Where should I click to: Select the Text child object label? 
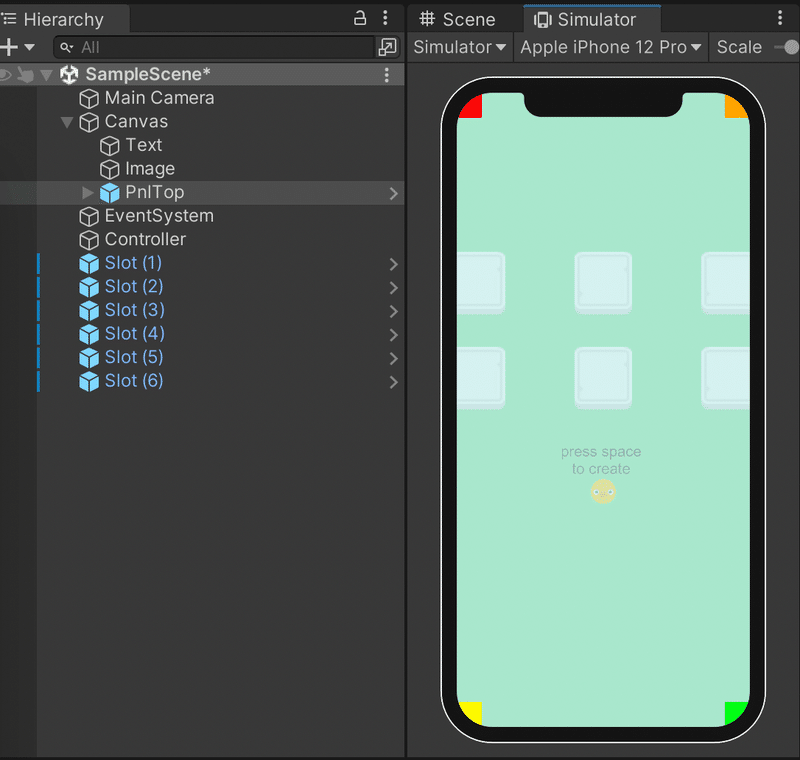point(144,145)
